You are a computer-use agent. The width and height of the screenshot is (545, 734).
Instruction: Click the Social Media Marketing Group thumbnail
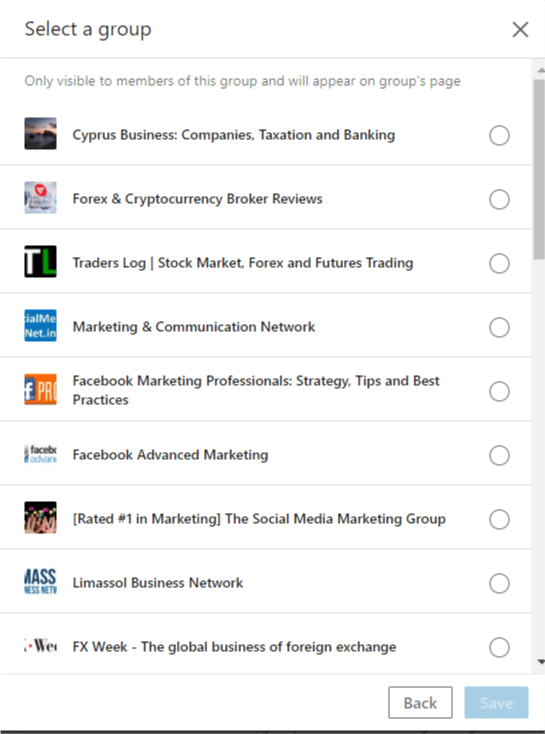pyautogui.click(x=41, y=518)
